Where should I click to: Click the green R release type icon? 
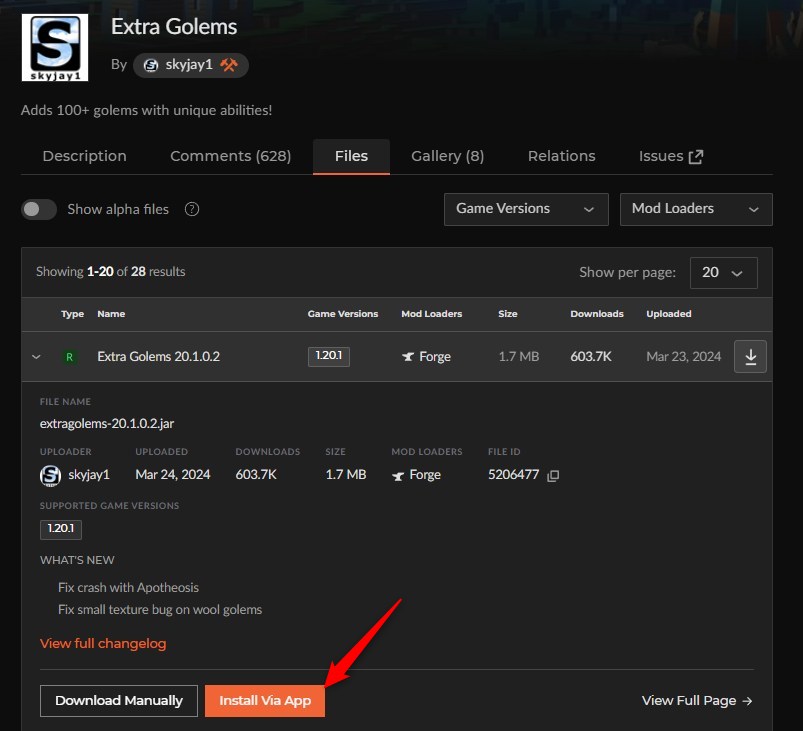pyautogui.click(x=69, y=357)
